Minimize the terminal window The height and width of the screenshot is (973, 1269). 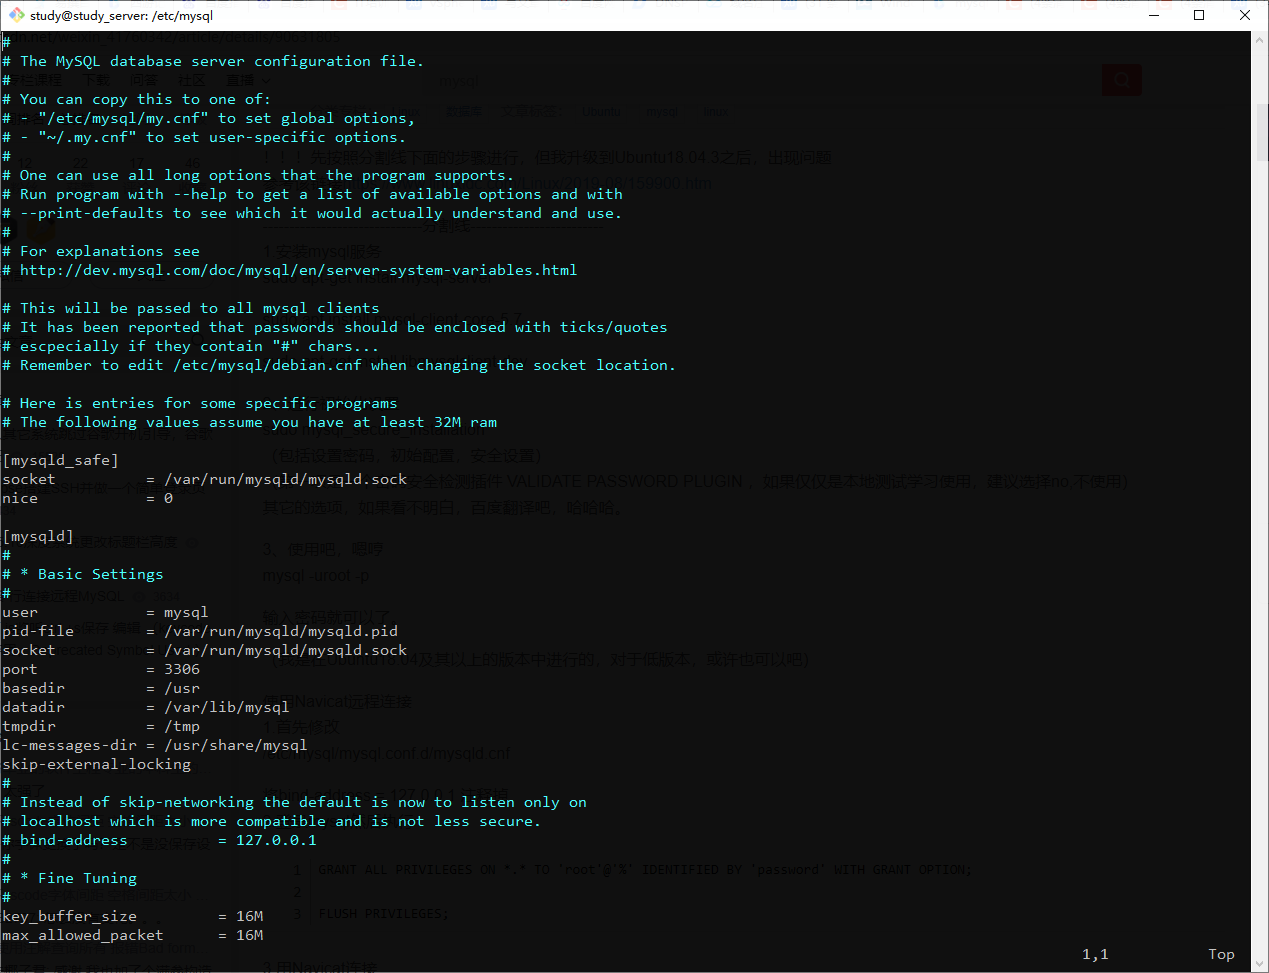[x=1153, y=15]
